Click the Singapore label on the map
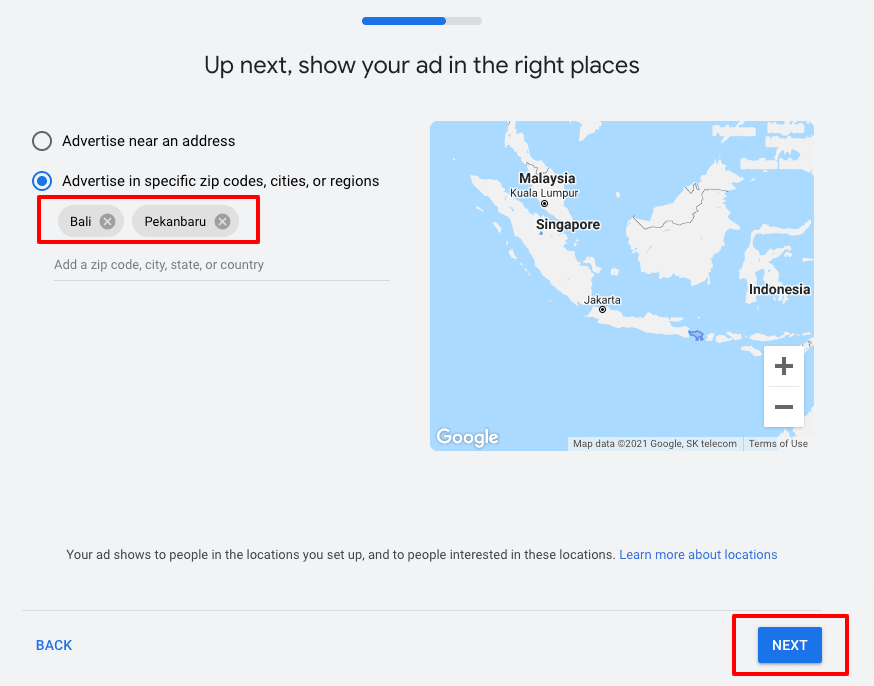The height and width of the screenshot is (686, 874). click(568, 225)
